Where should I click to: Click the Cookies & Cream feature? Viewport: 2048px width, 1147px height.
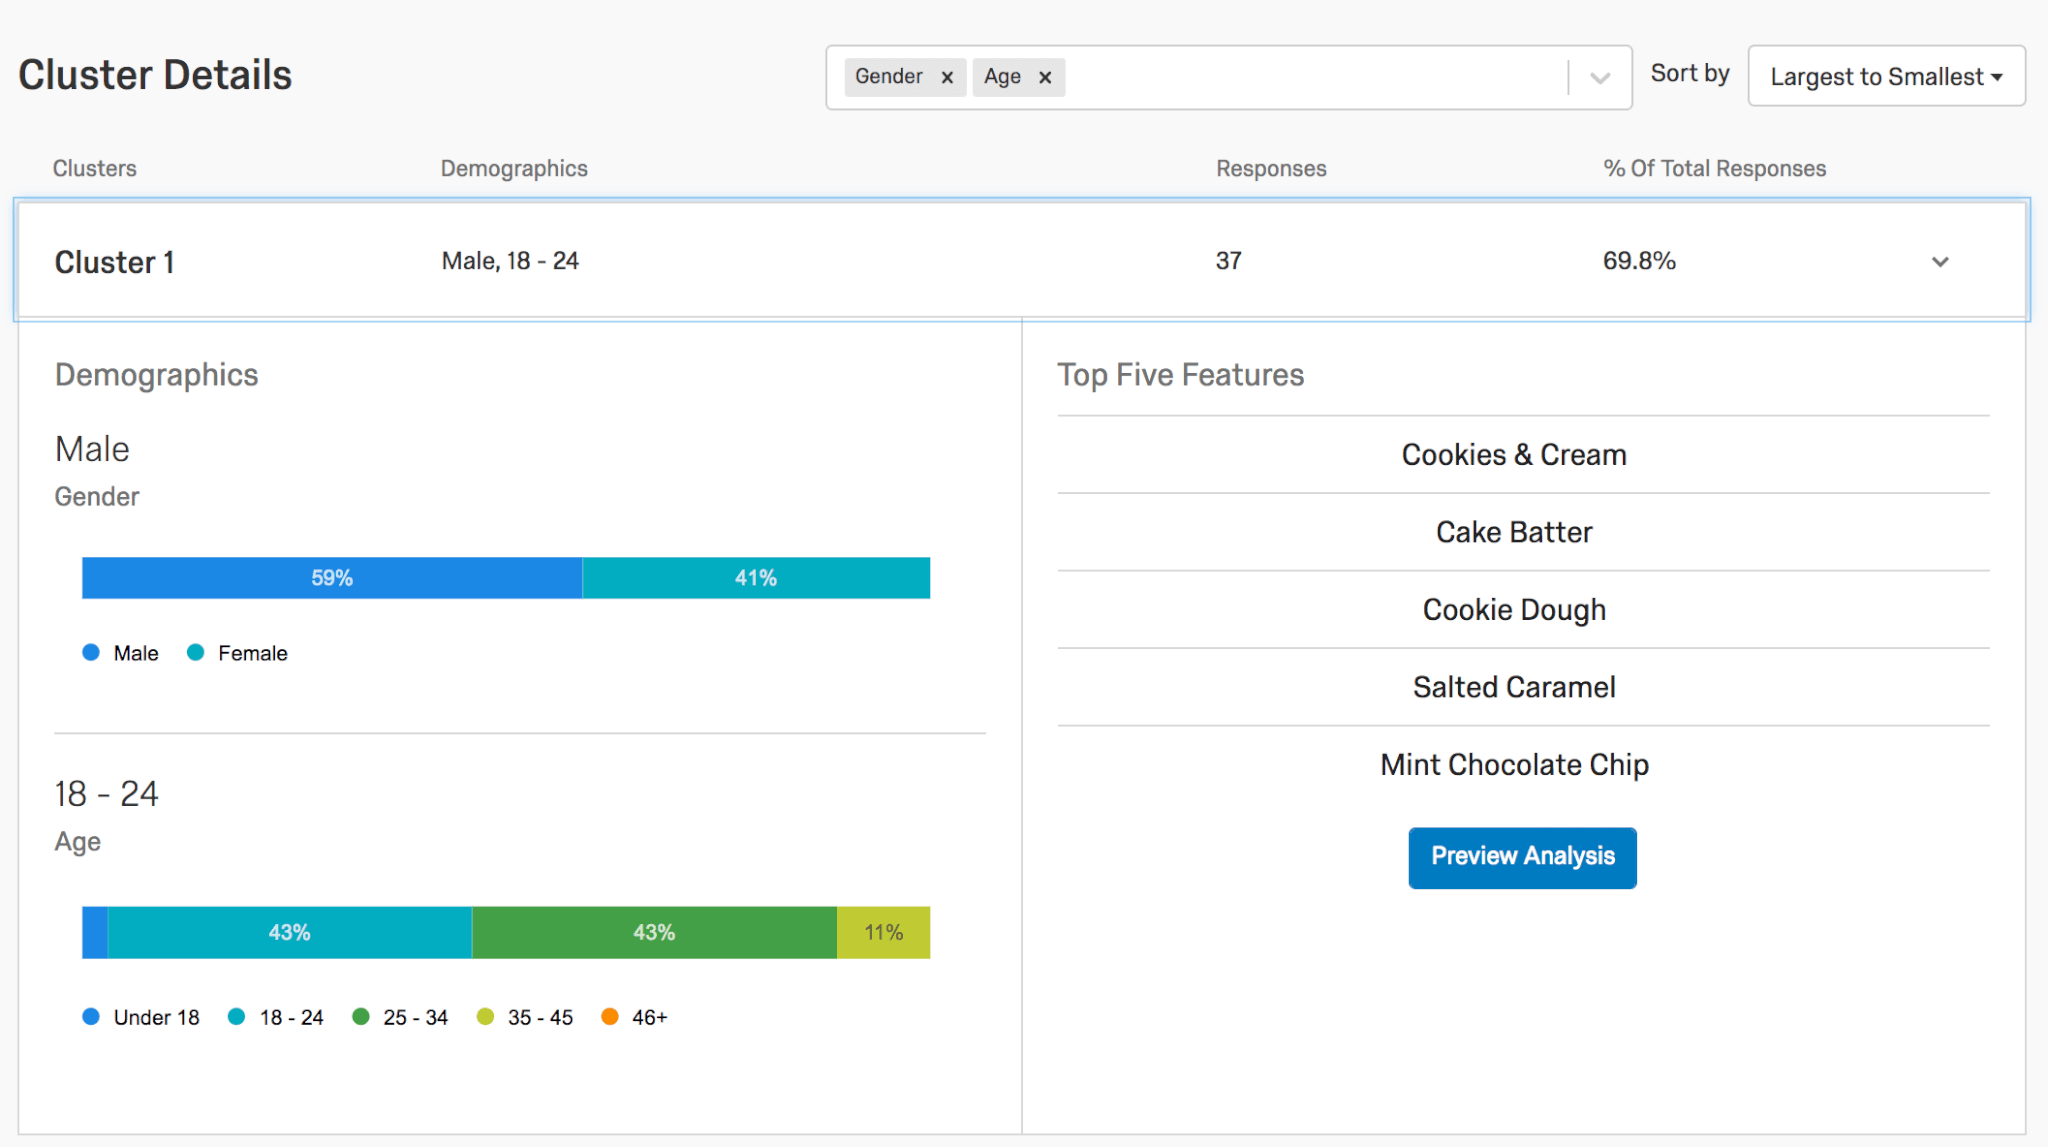1514,455
